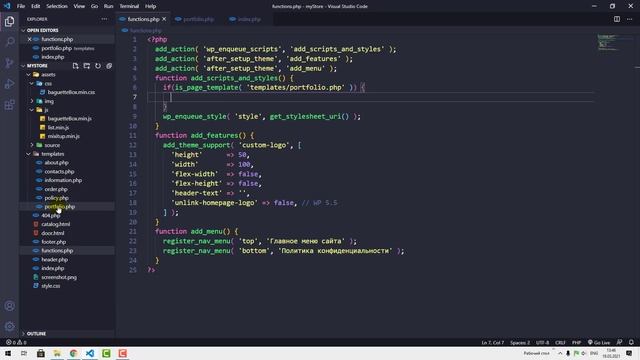Open baguetteBox.min.css file
Viewport: 640px width, 360px height.
(71, 92)
